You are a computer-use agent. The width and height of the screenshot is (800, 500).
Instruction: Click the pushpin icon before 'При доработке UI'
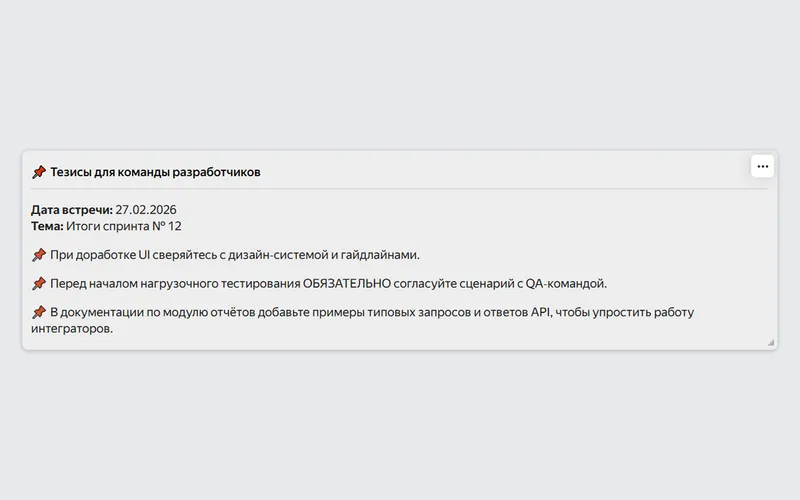pyautogui.click(x=39, y=255)
